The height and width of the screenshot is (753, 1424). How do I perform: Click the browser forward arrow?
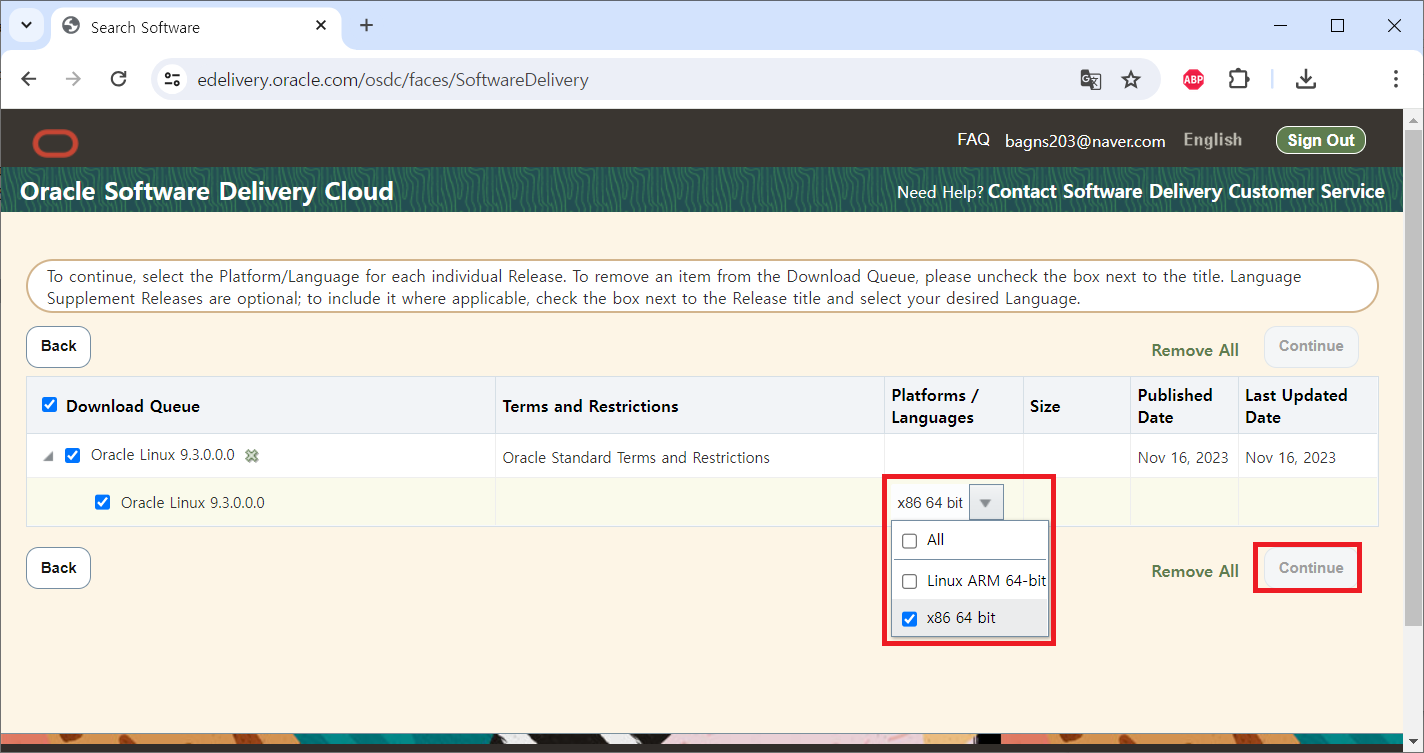(73, 79)
